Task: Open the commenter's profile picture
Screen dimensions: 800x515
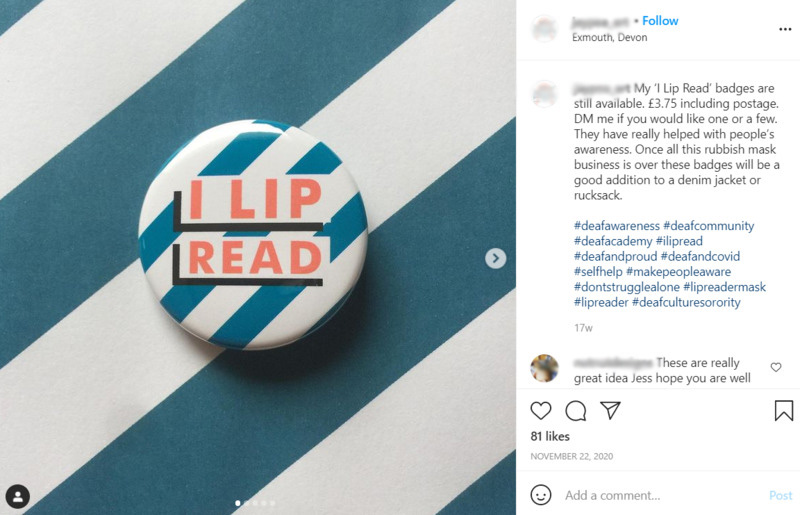Action: pos(544,368)
